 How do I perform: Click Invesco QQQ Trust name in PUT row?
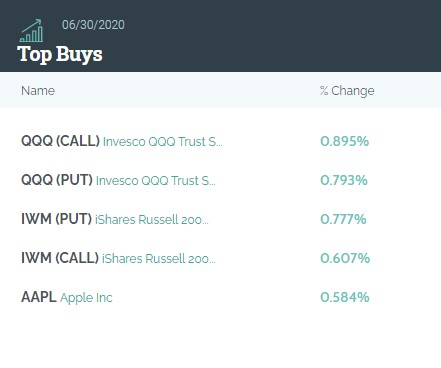(x=156, y=181)
